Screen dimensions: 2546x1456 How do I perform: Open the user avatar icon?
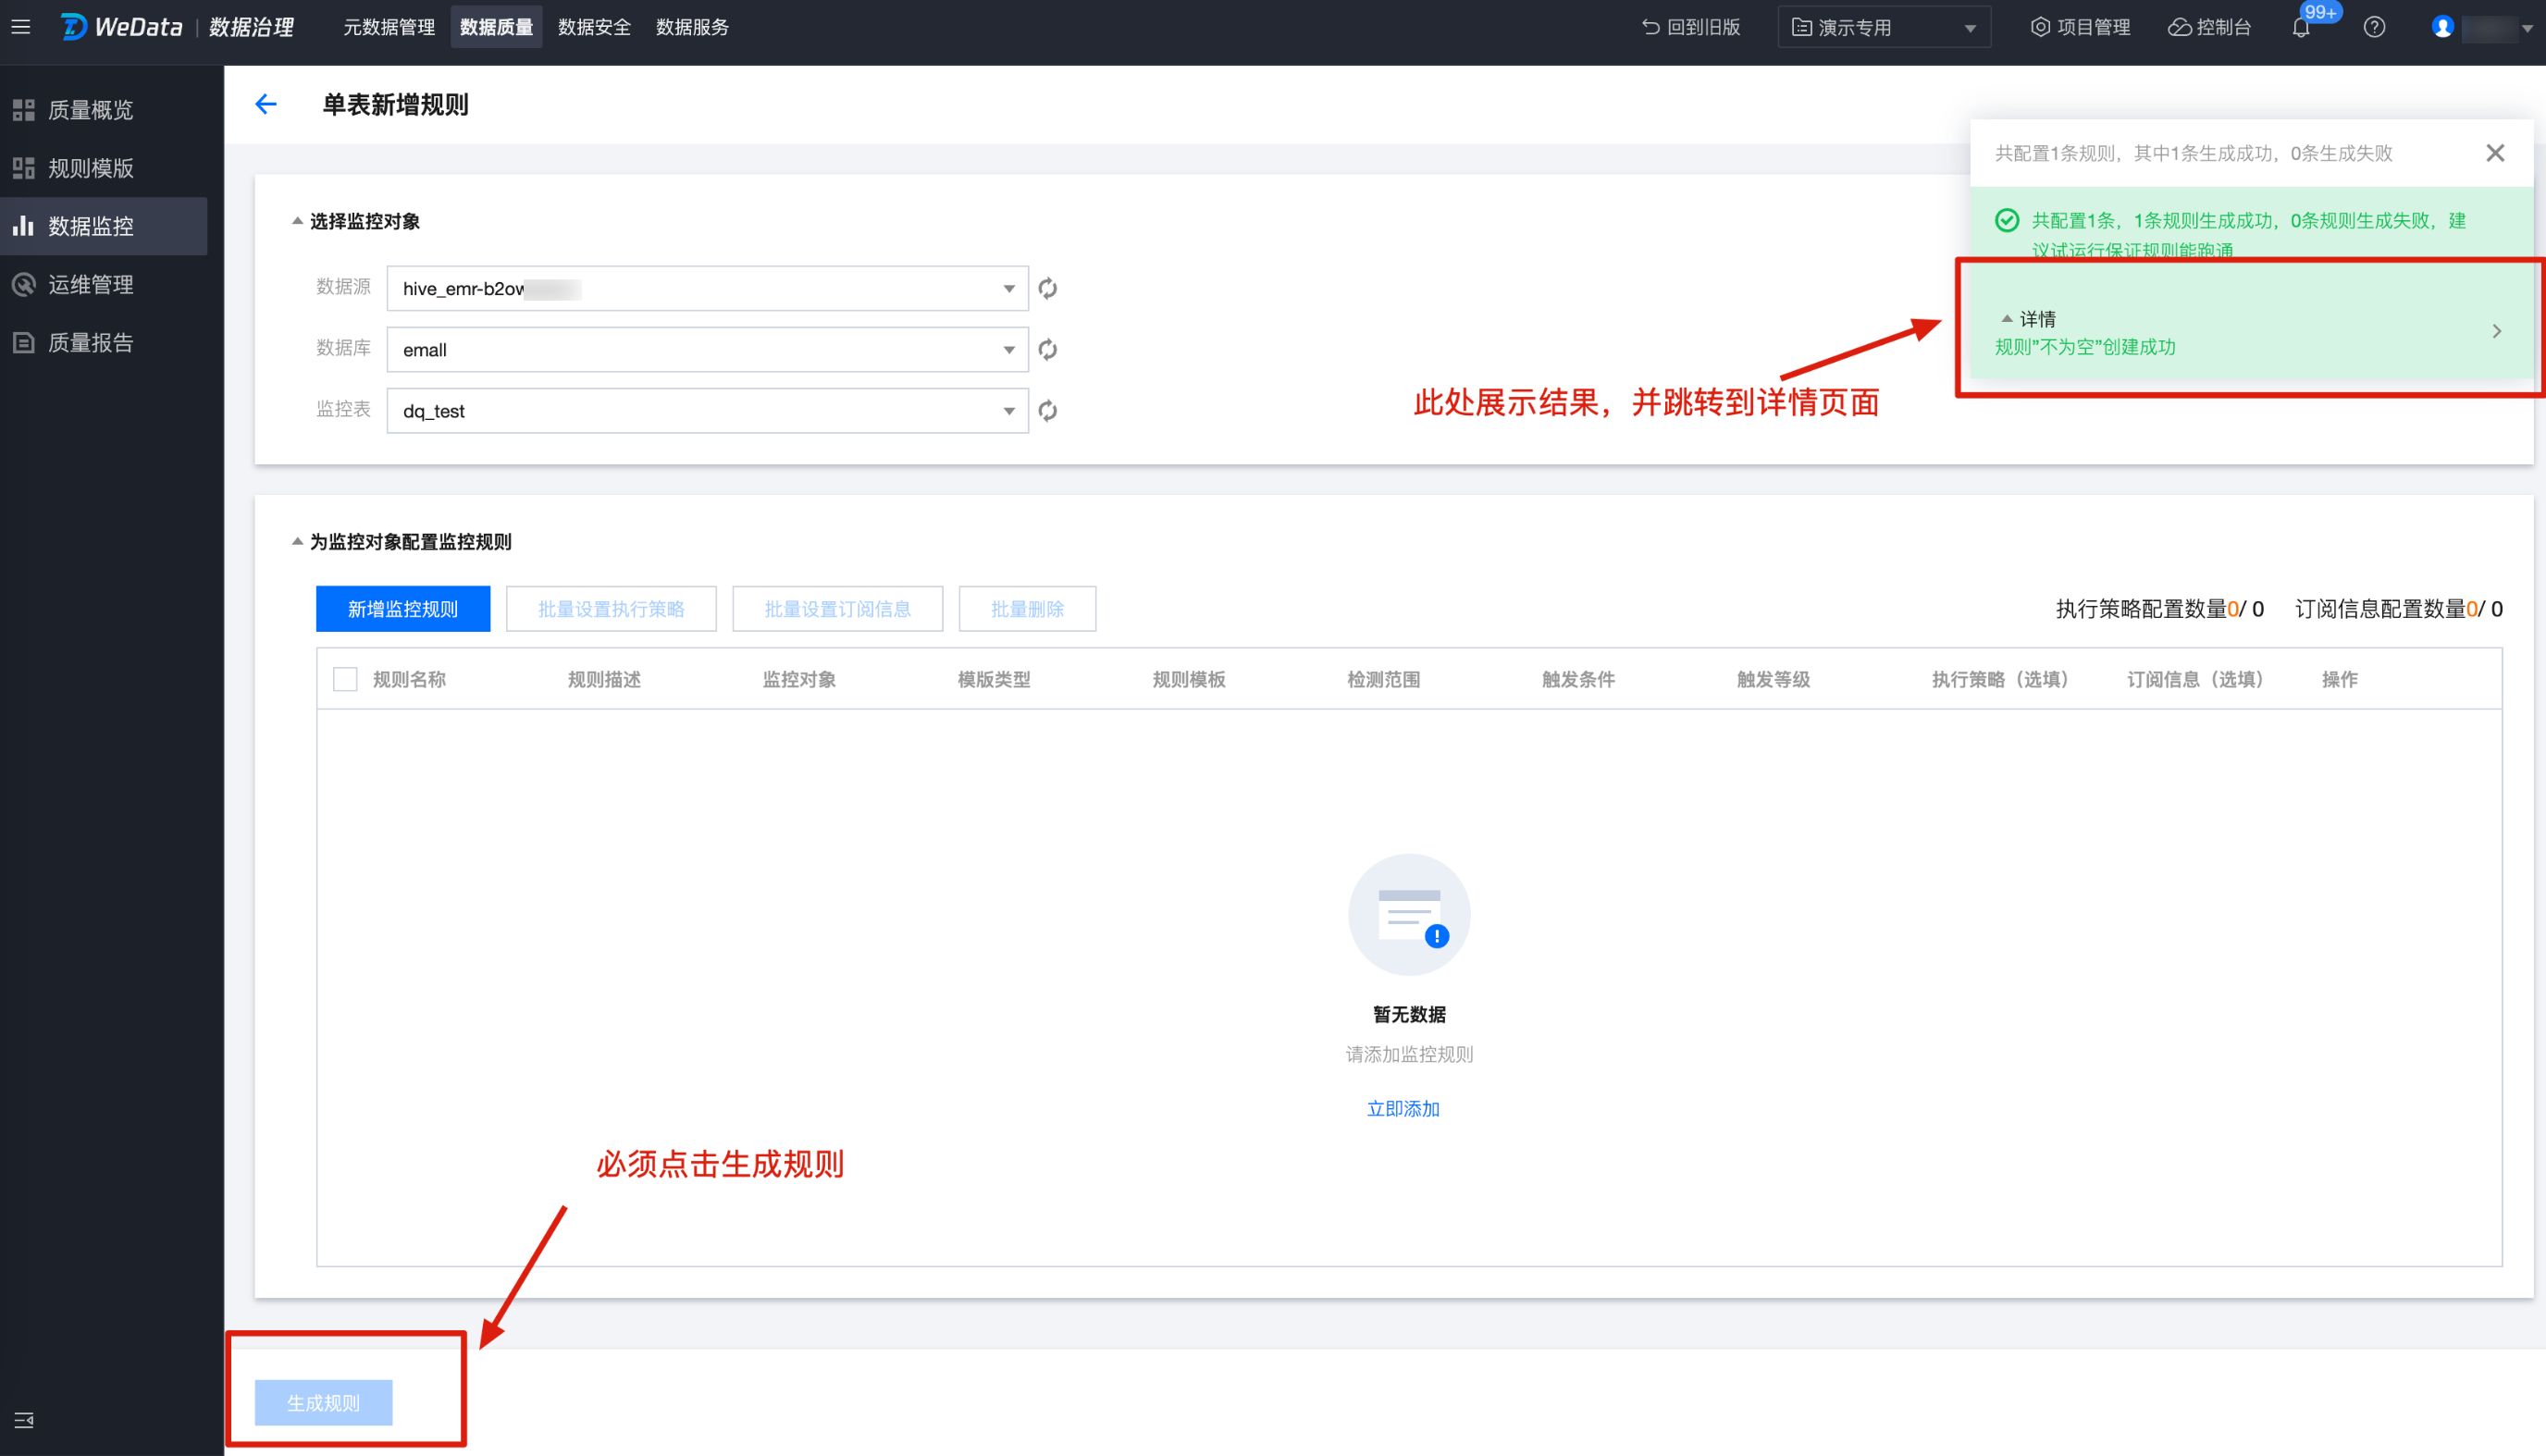point(2442,28)
